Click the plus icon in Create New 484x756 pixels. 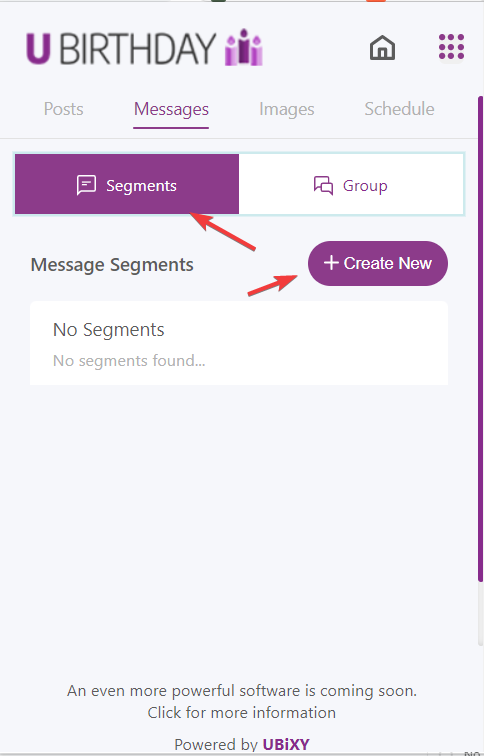coord(331,263)
